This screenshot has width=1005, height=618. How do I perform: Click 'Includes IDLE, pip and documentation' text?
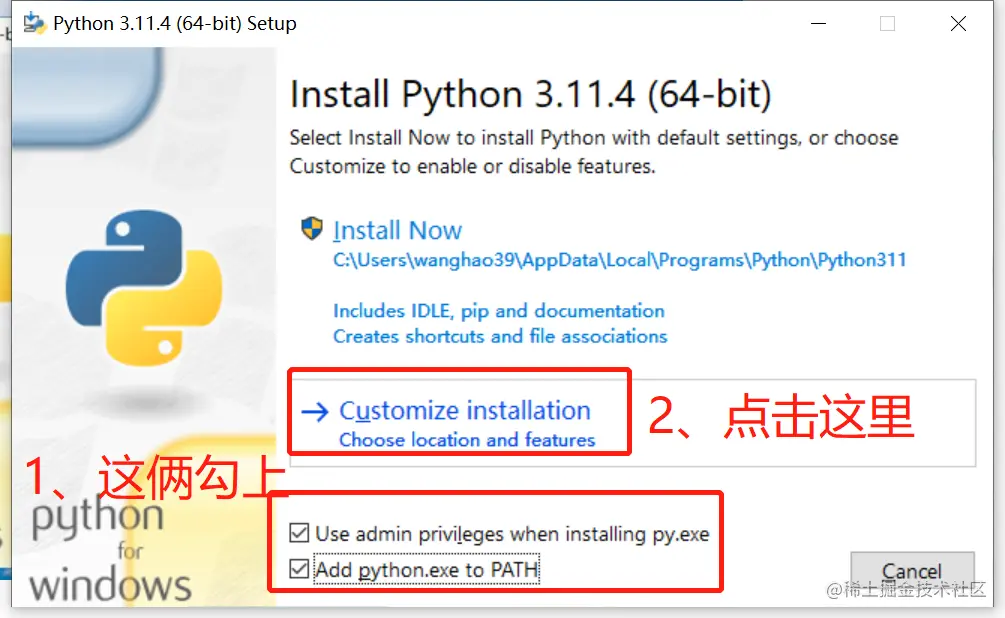(499, 311)
